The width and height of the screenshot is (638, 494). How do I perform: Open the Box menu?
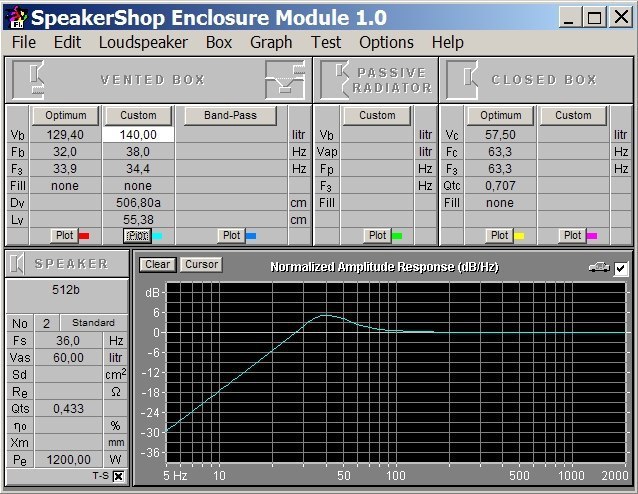pos(219,42)
